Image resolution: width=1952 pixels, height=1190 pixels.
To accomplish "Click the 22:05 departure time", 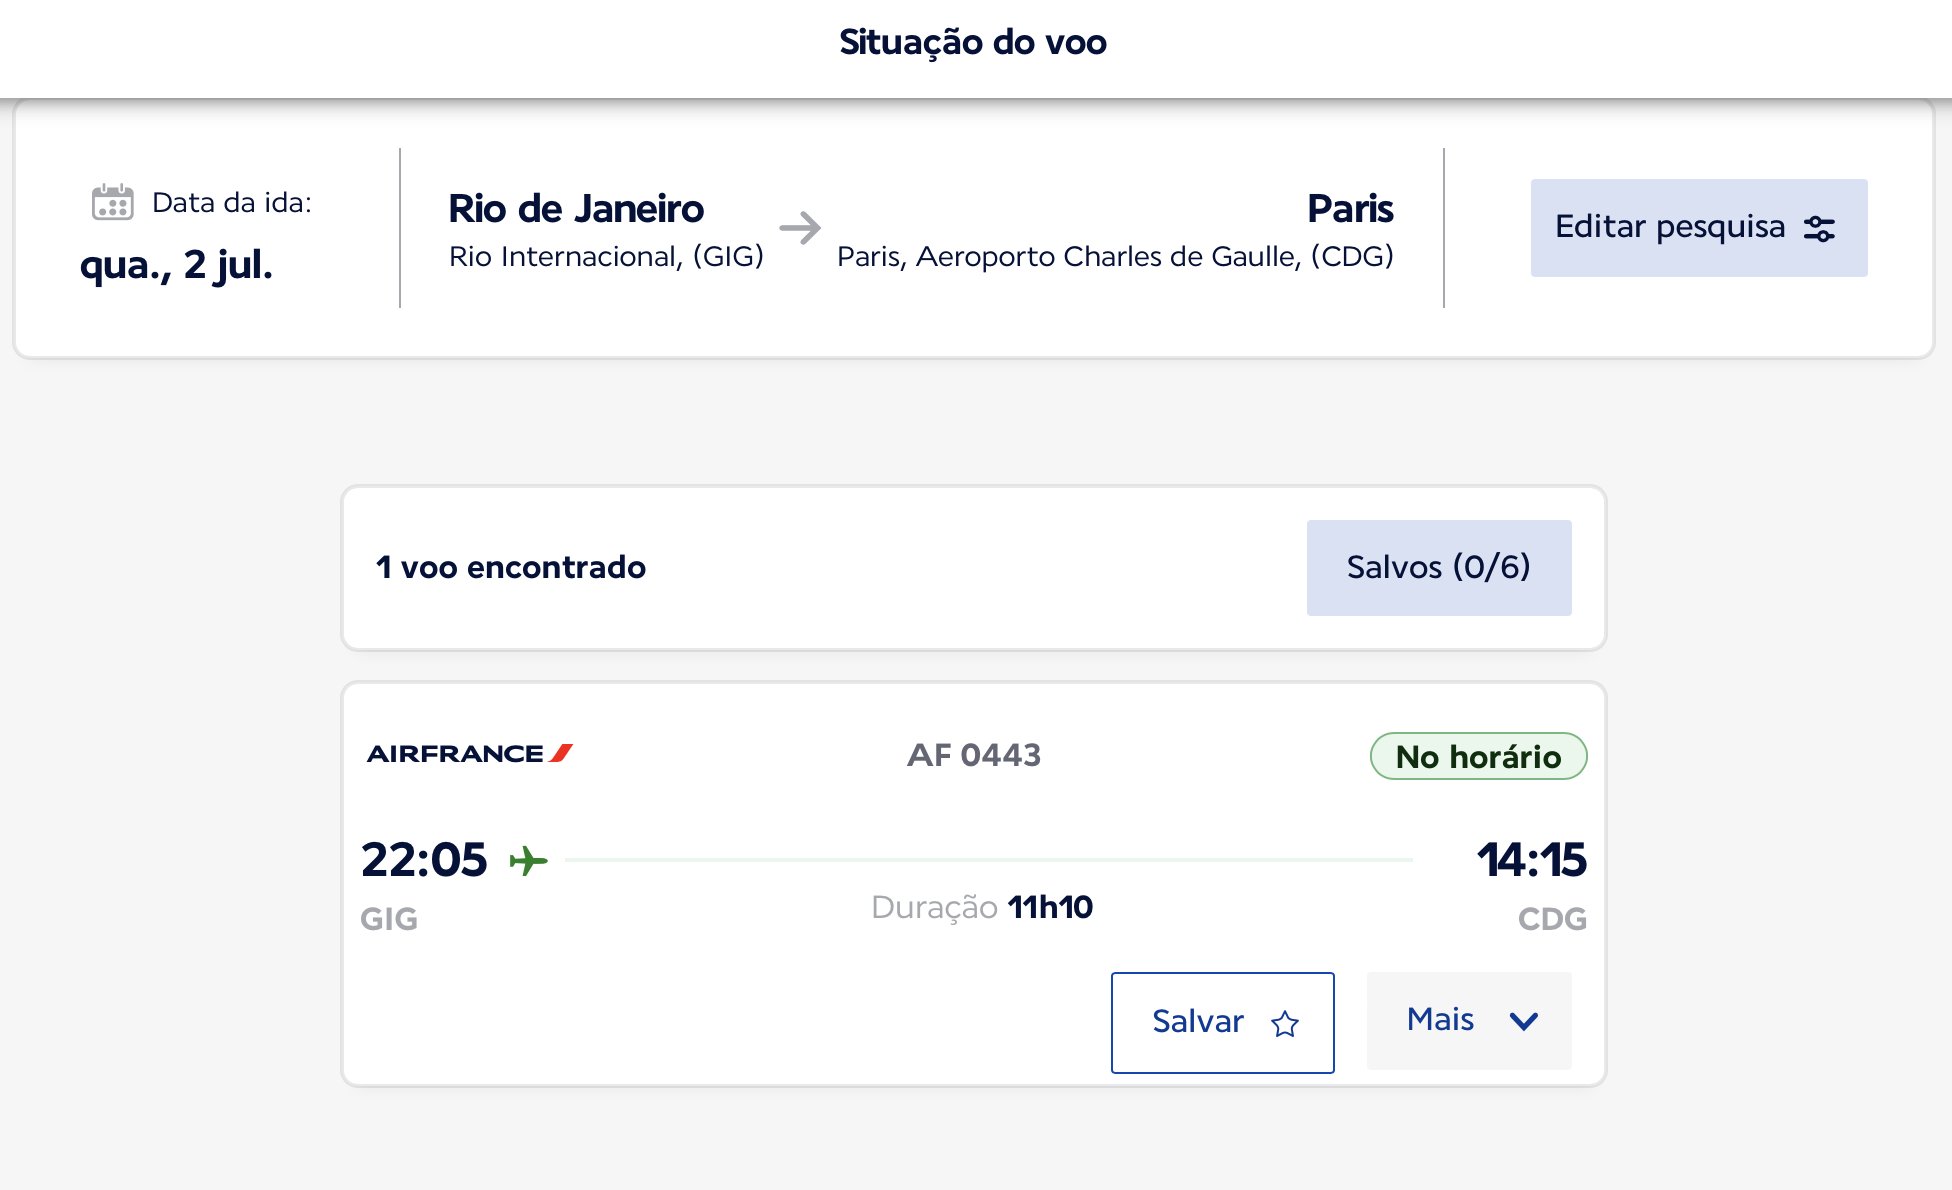I will pyautogui.click(x=424, y=860).
